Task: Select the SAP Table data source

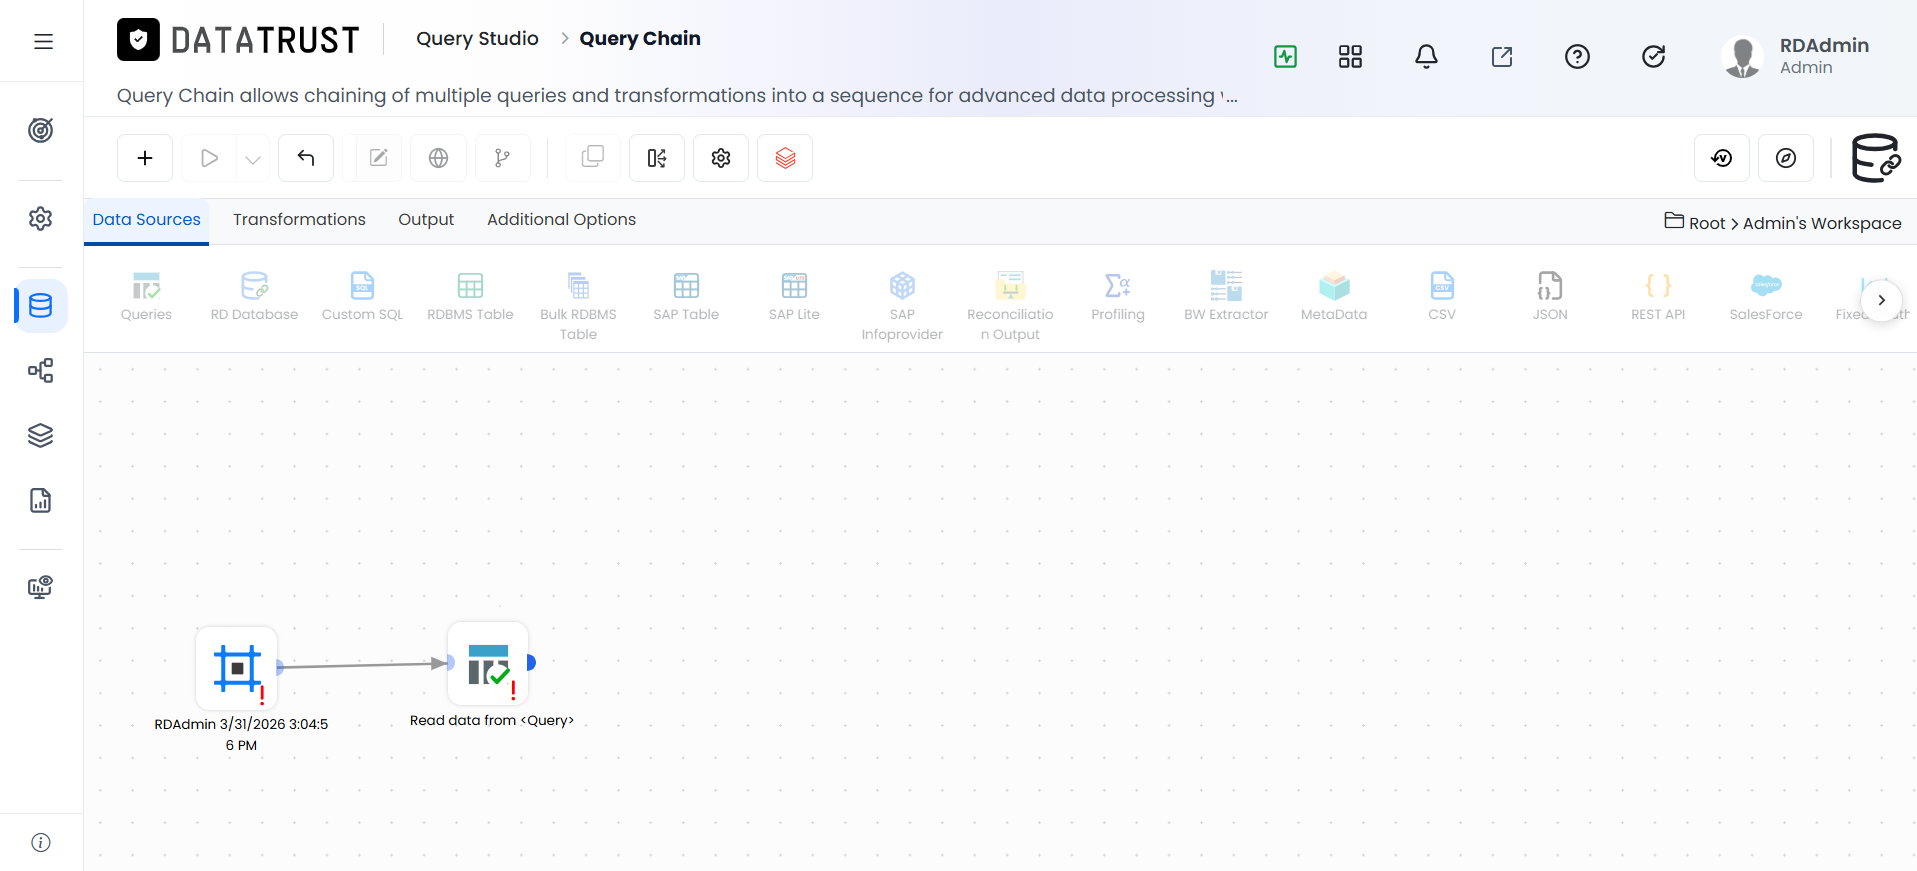Action: (686, 297)
